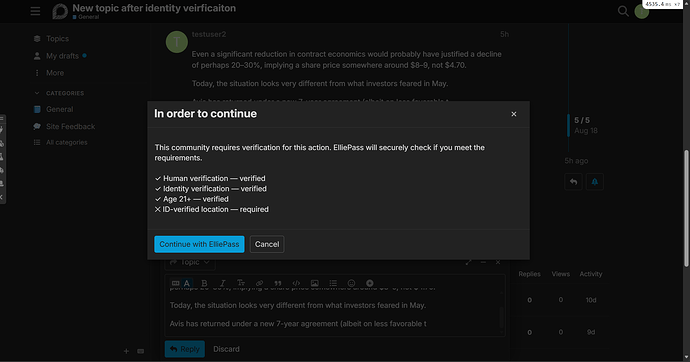Click "Age 21+ — verified" line
The width and height of the screenshot is (690, 362).
pyautogui.click(x=192, y=199)
